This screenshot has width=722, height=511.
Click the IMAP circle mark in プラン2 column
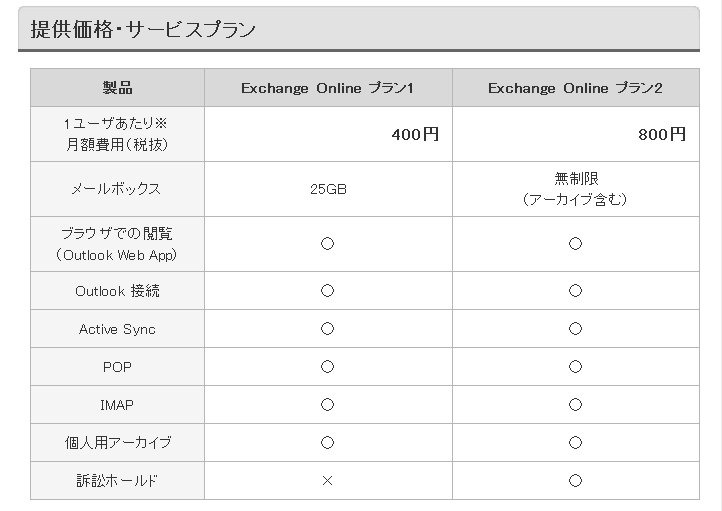coord(575,405)
